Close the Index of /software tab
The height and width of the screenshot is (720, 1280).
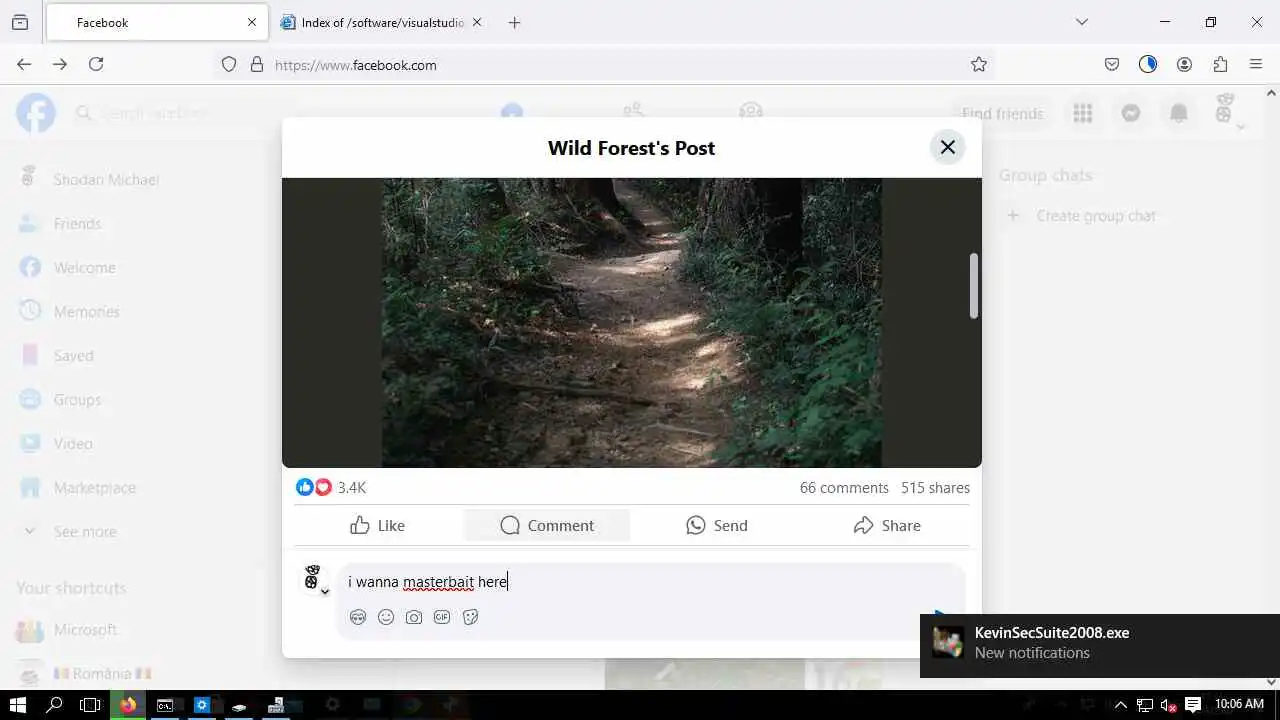[x=477, y=22]
